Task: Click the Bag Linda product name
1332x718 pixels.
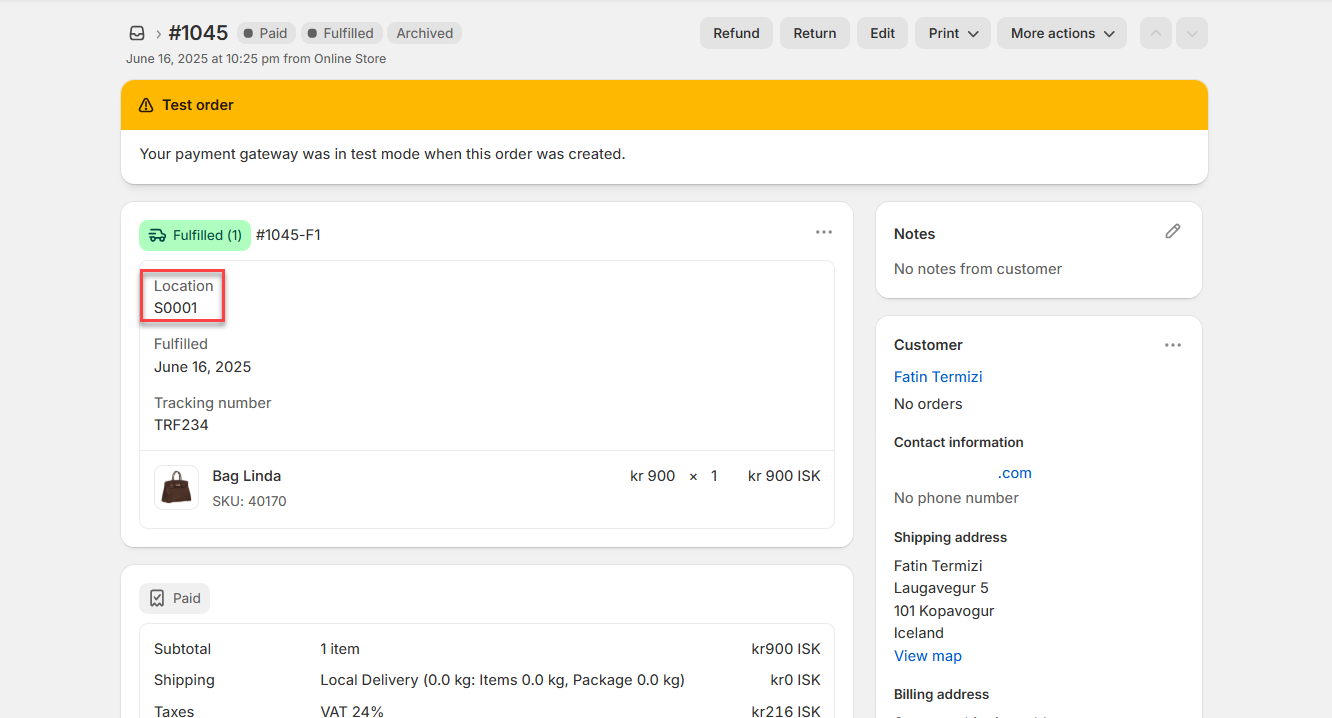Action: coord(246,476)
